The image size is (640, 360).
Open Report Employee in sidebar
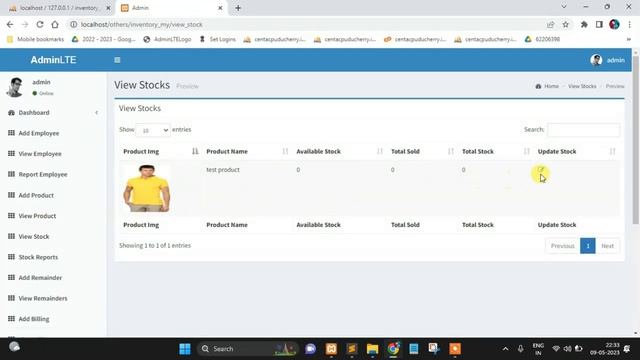point(43,174)
